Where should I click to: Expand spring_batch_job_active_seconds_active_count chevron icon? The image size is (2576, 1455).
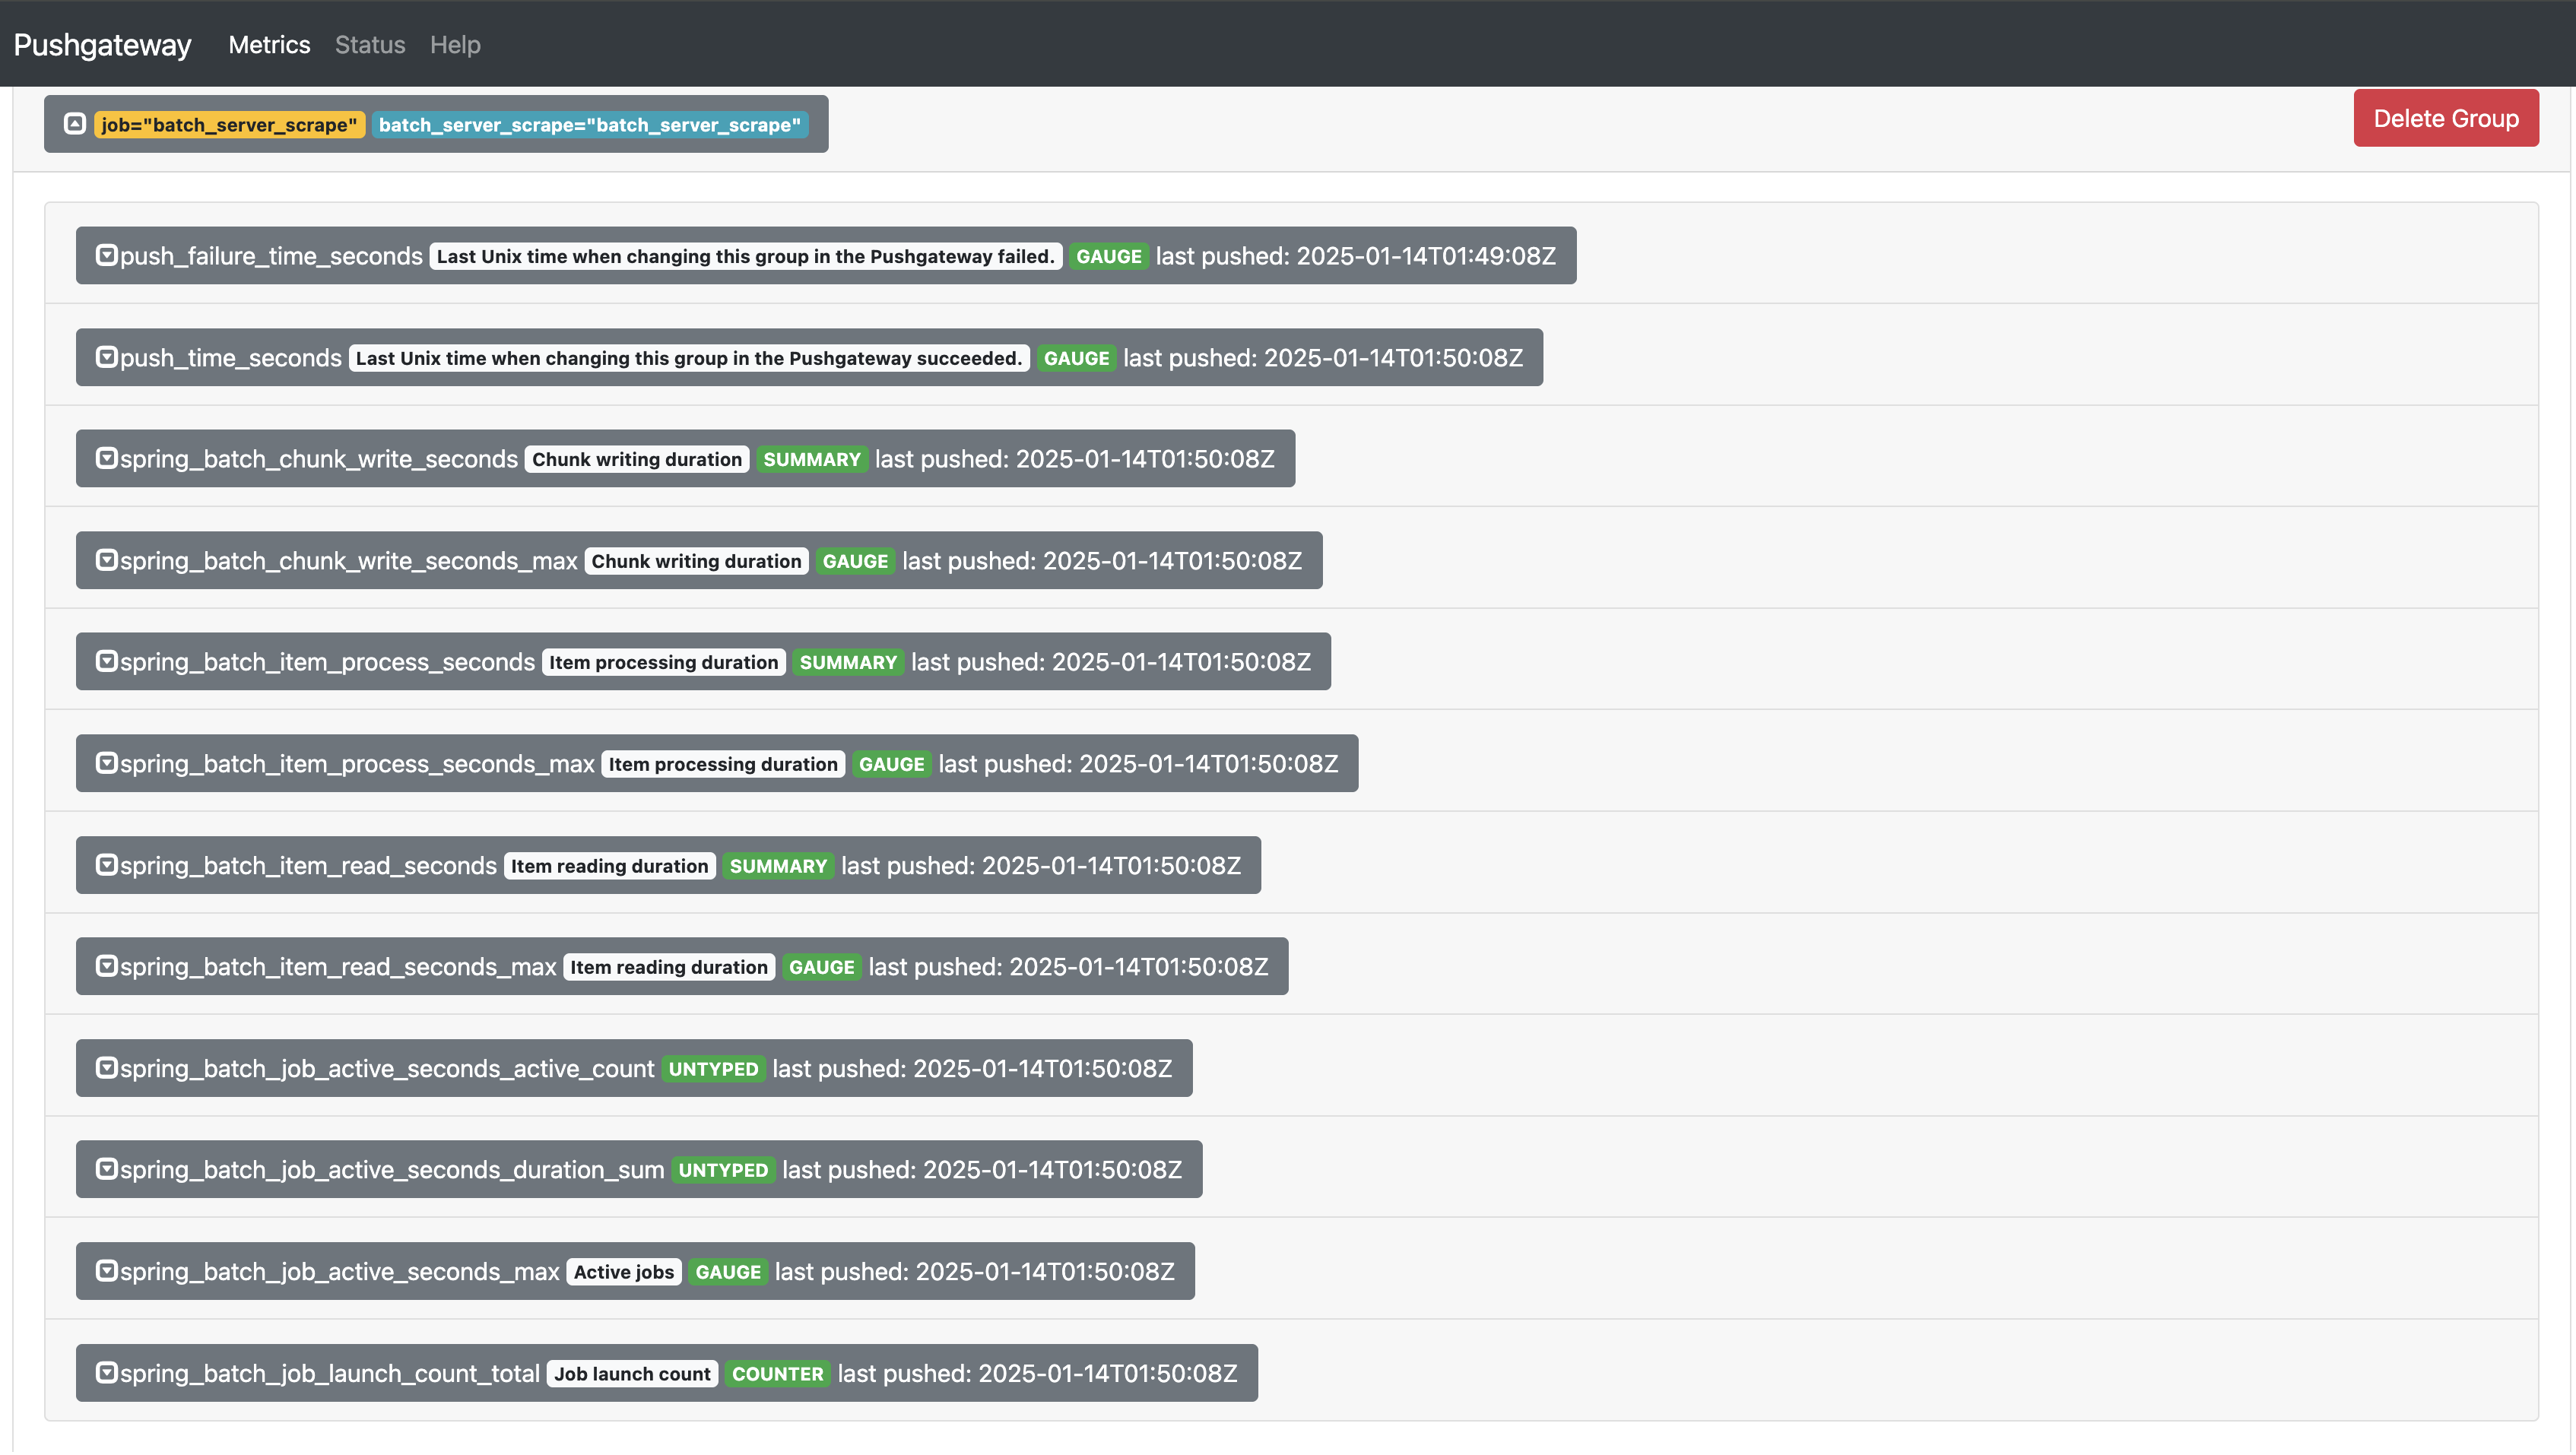106,1068
